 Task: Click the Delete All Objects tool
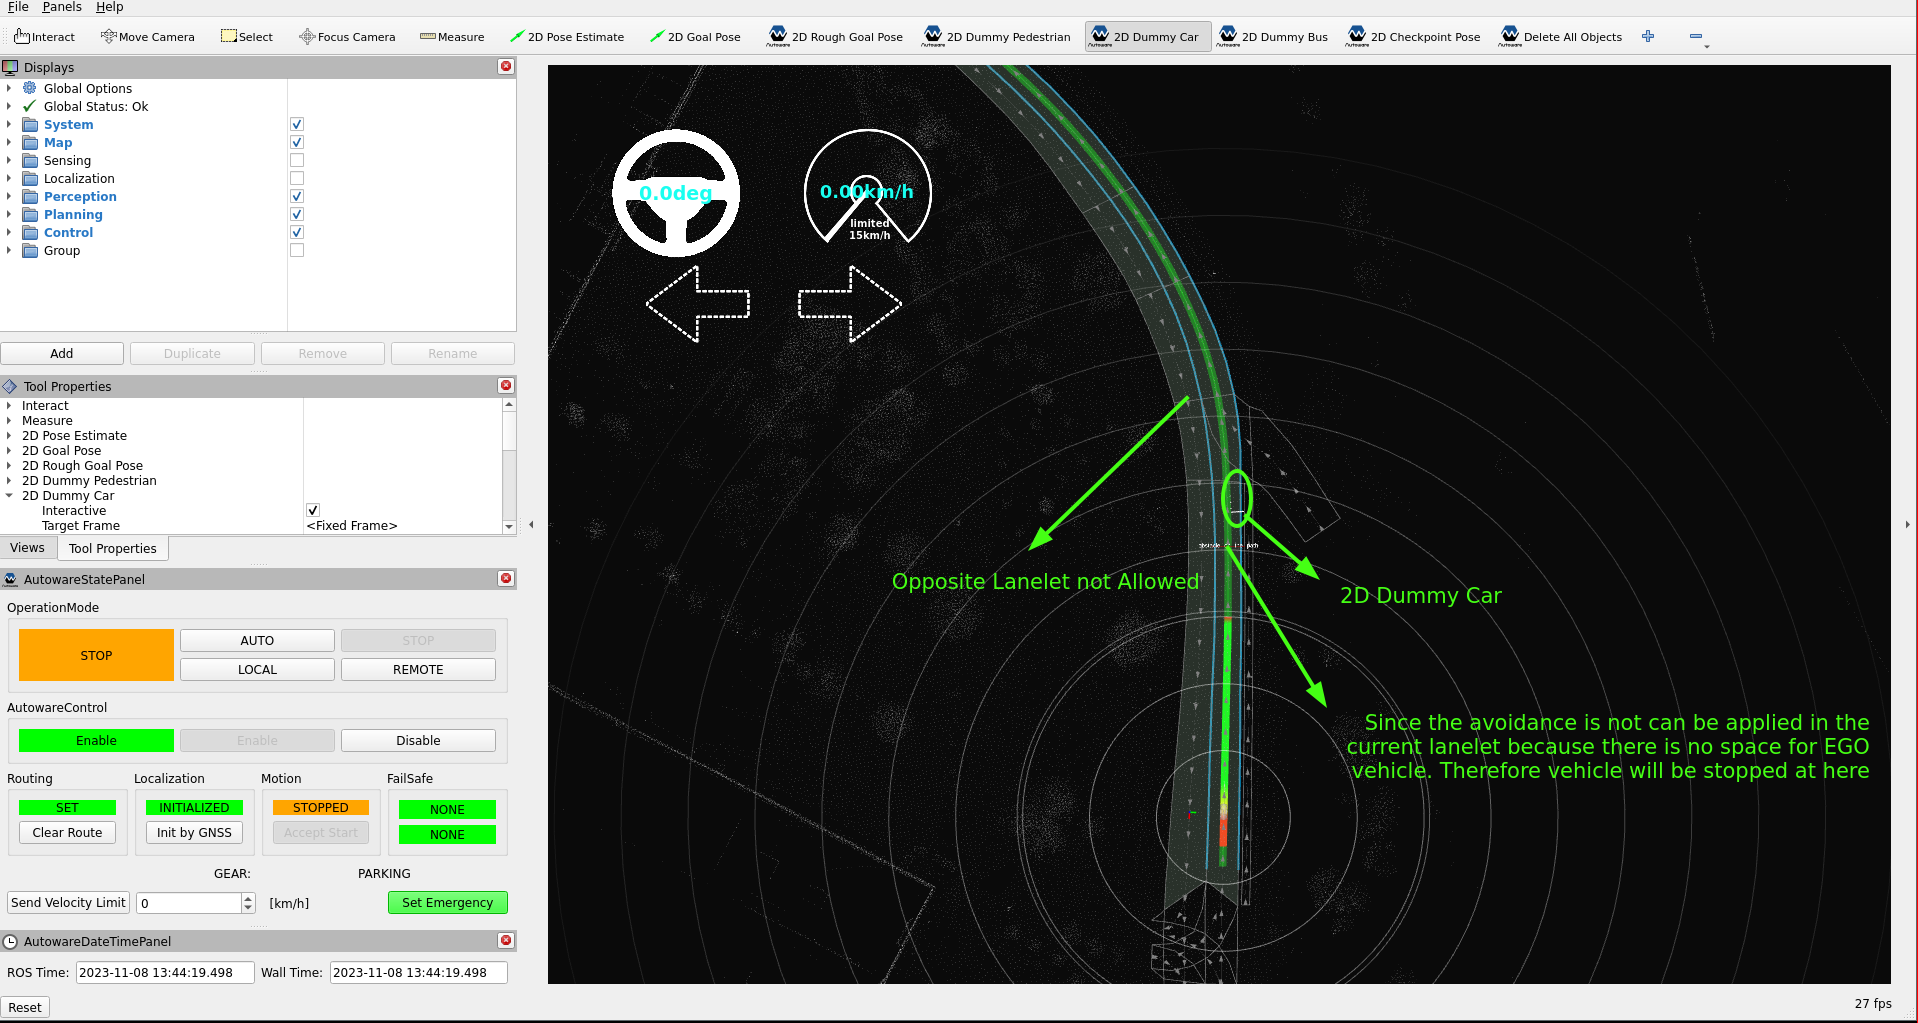1560,37
